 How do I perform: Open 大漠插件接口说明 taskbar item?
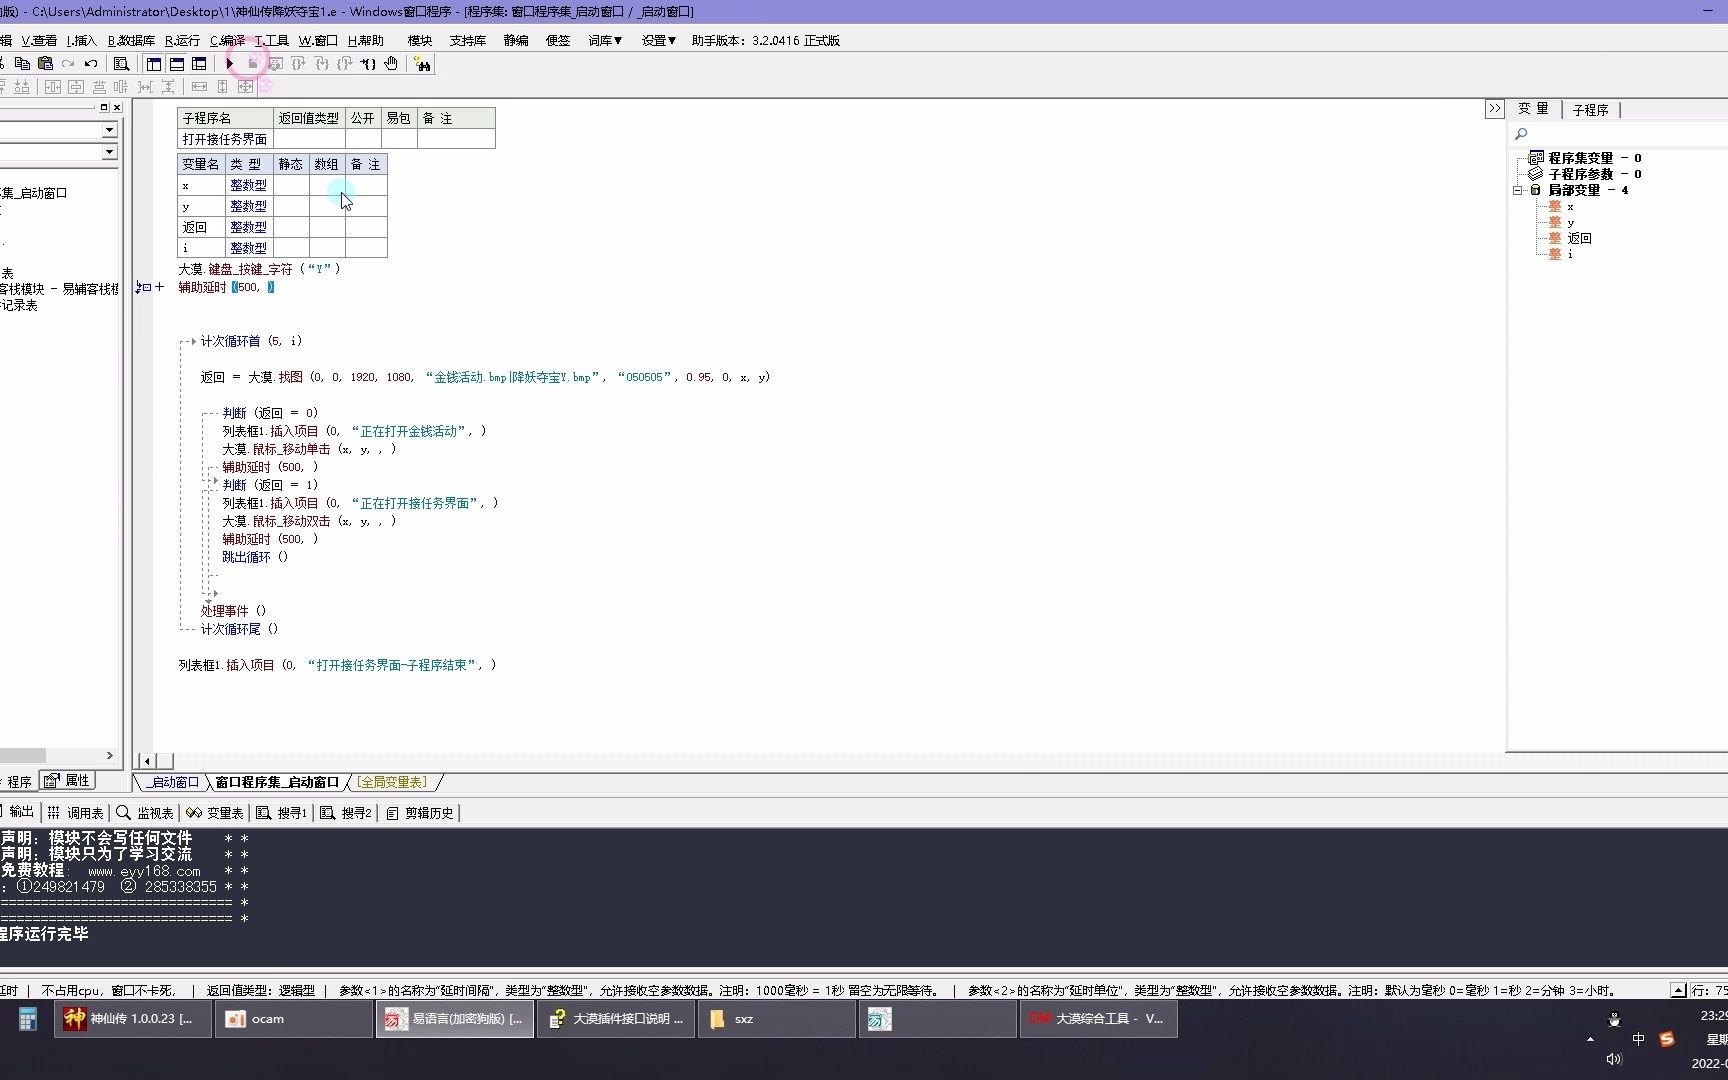[616, 1019]
